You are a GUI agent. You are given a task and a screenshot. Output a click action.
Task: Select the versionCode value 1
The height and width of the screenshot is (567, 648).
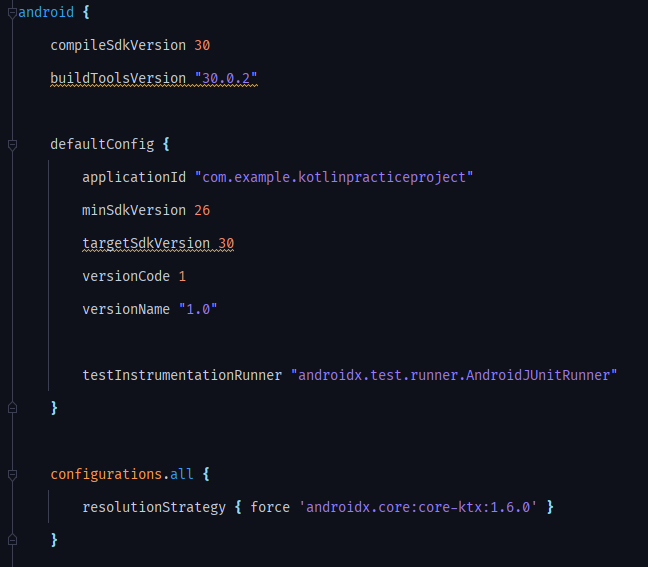(x=182, y=276)
